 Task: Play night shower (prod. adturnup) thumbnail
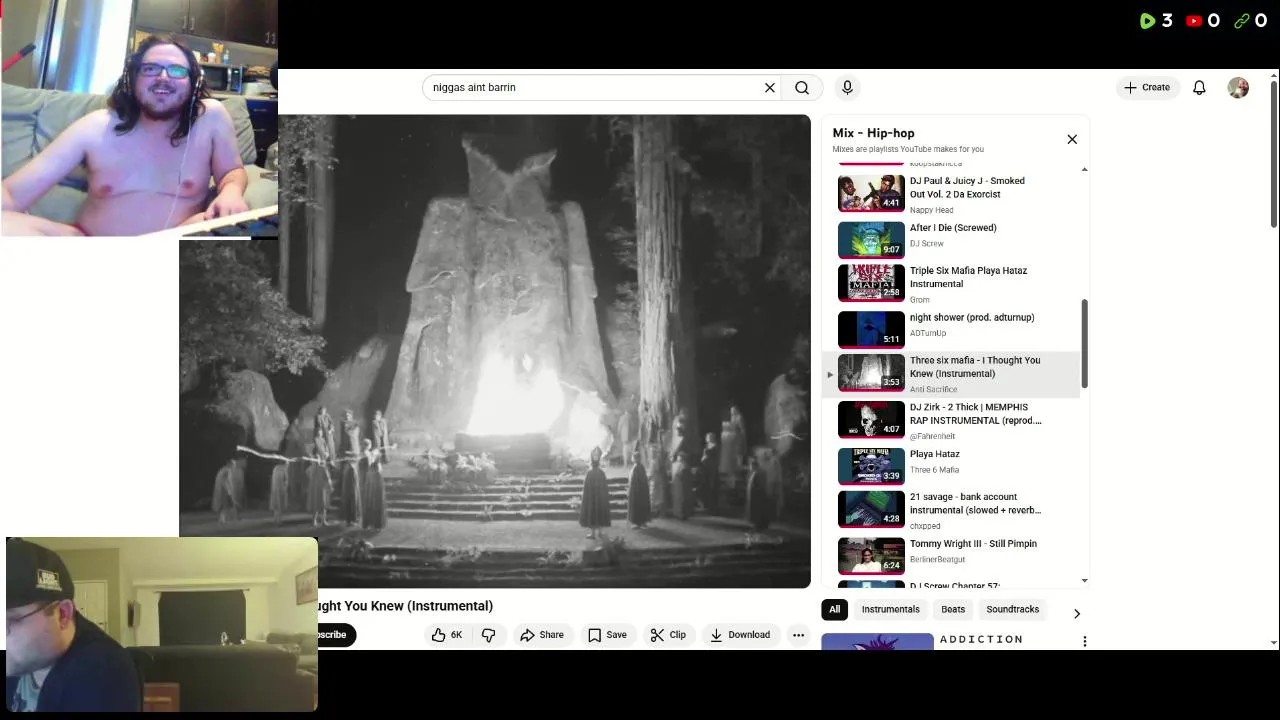pos(871,330)
